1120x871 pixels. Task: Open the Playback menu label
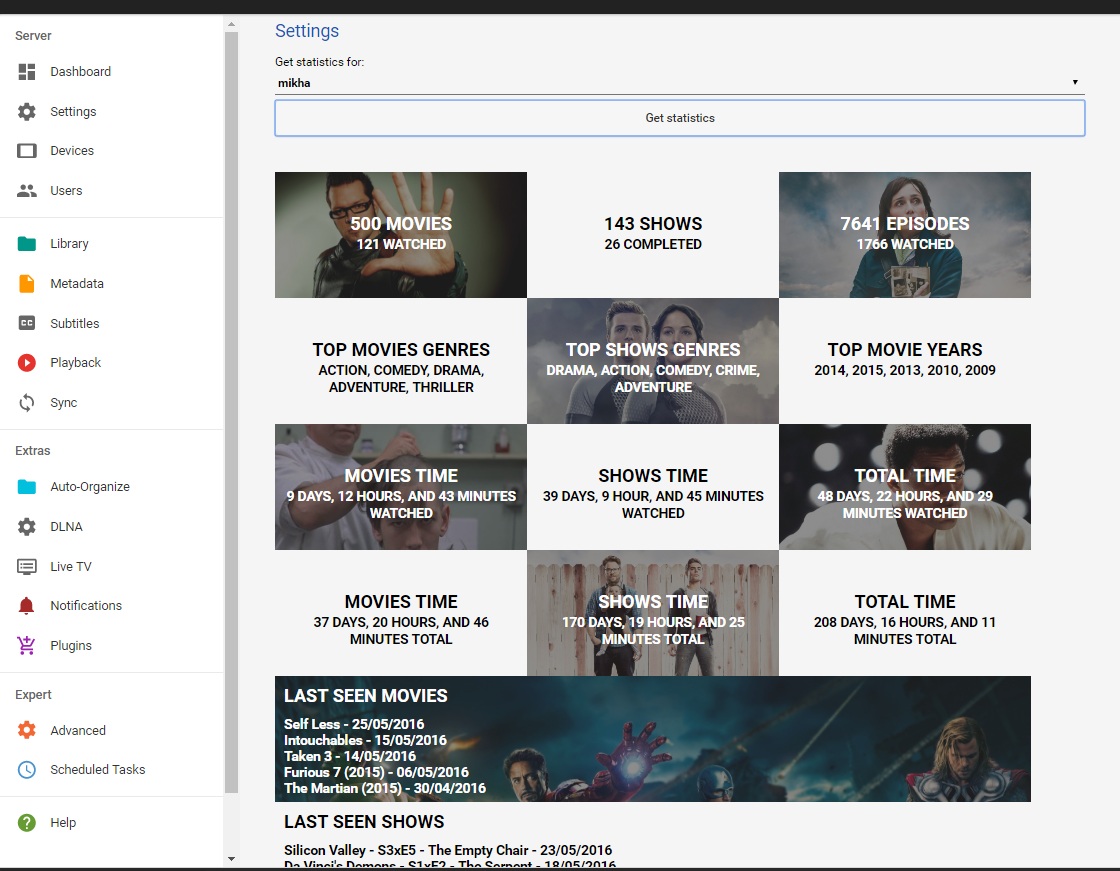click(x=76, y=363)
